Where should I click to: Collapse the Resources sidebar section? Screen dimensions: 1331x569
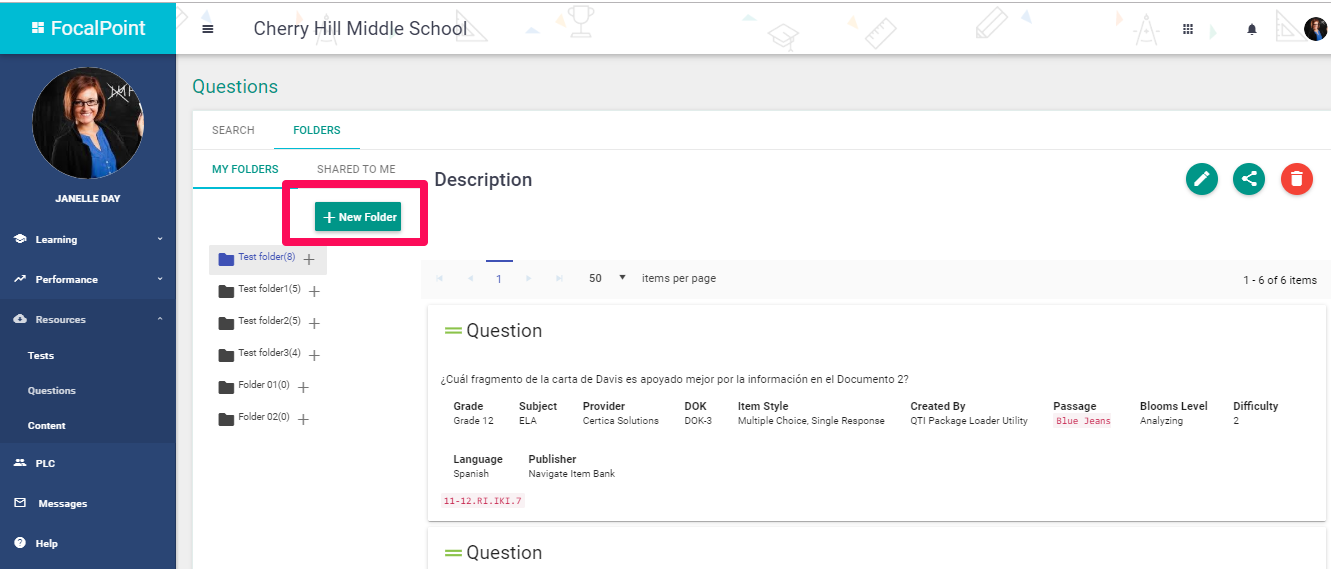click(88, 319)
